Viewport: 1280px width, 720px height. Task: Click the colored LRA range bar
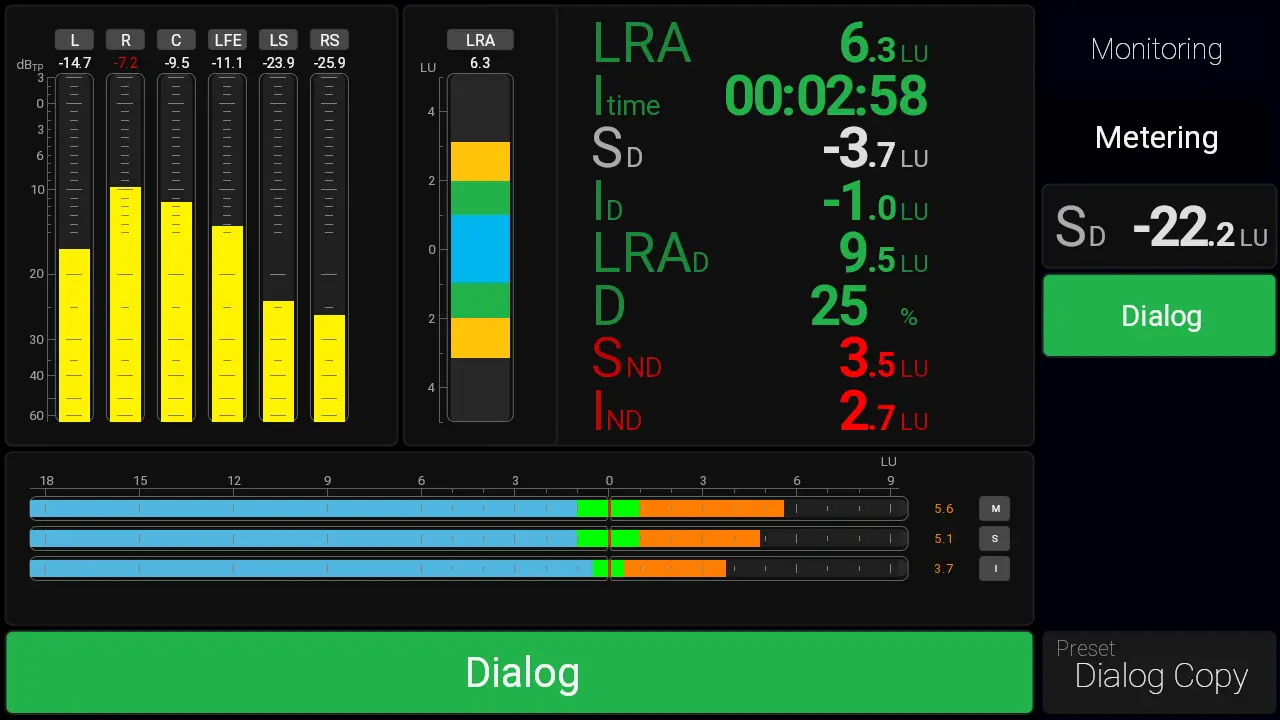[x=480, y=249]
